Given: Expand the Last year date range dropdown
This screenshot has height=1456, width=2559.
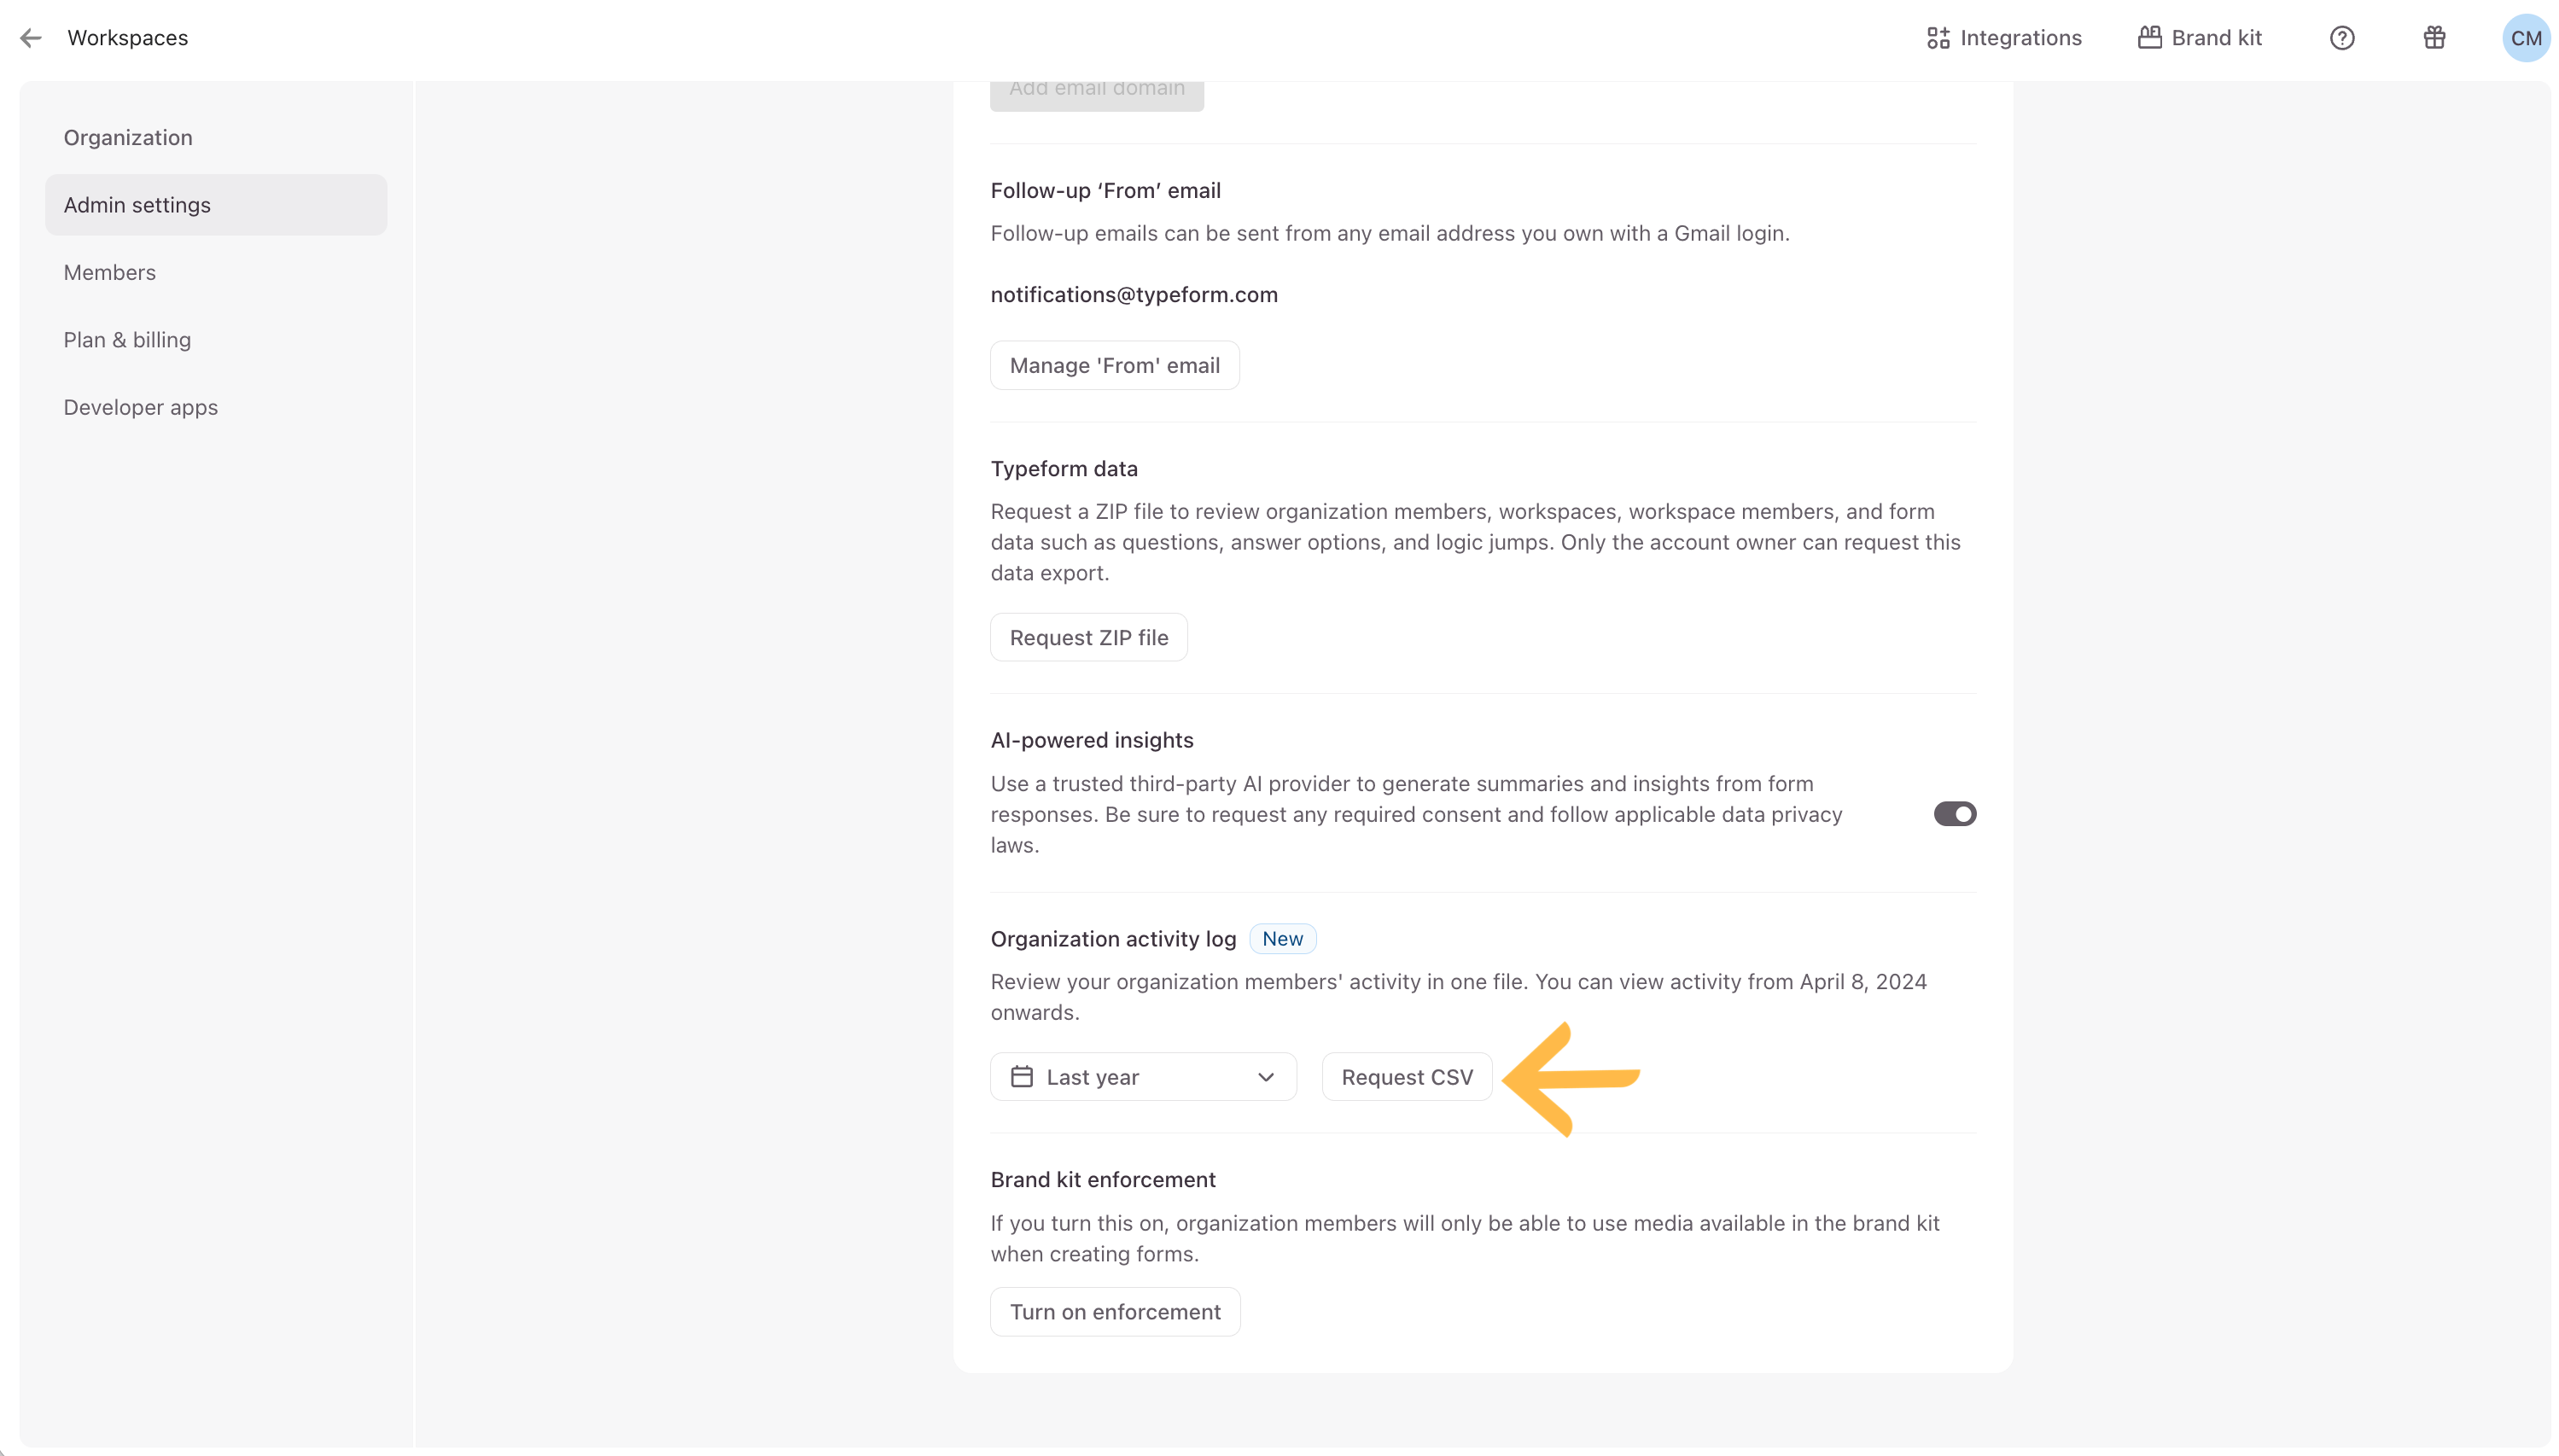Looking at the screenshot, I should pyautogui.click(x=1142, y=1077).
